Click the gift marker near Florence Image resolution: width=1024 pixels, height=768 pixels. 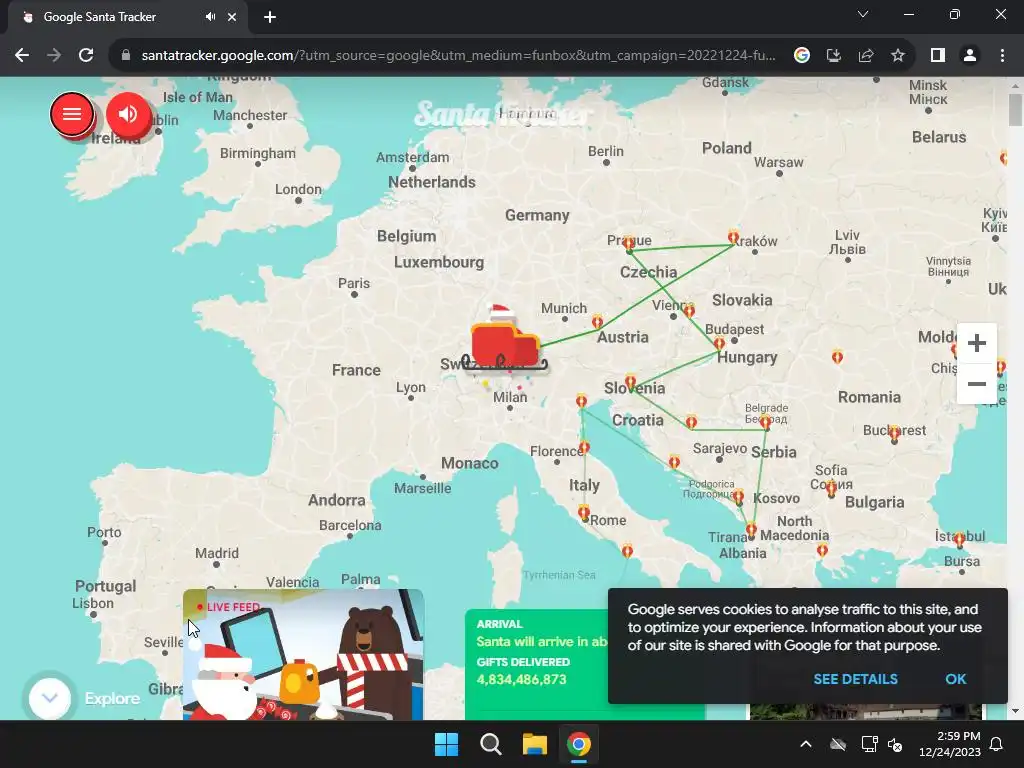(584, 447)
